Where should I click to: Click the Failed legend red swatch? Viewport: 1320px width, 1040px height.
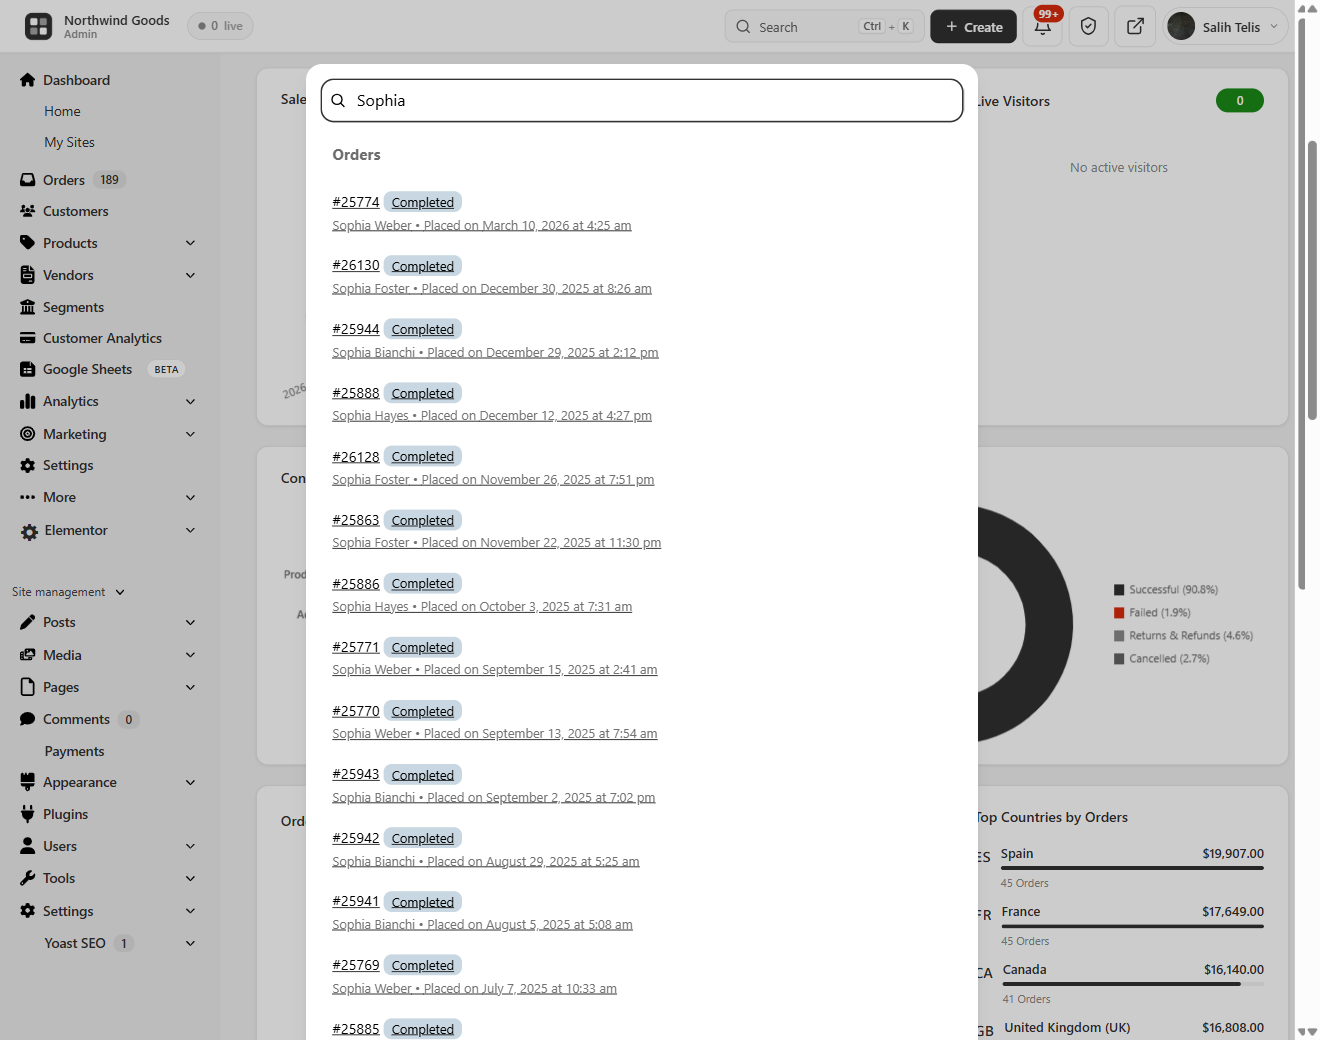(1120, 613)
